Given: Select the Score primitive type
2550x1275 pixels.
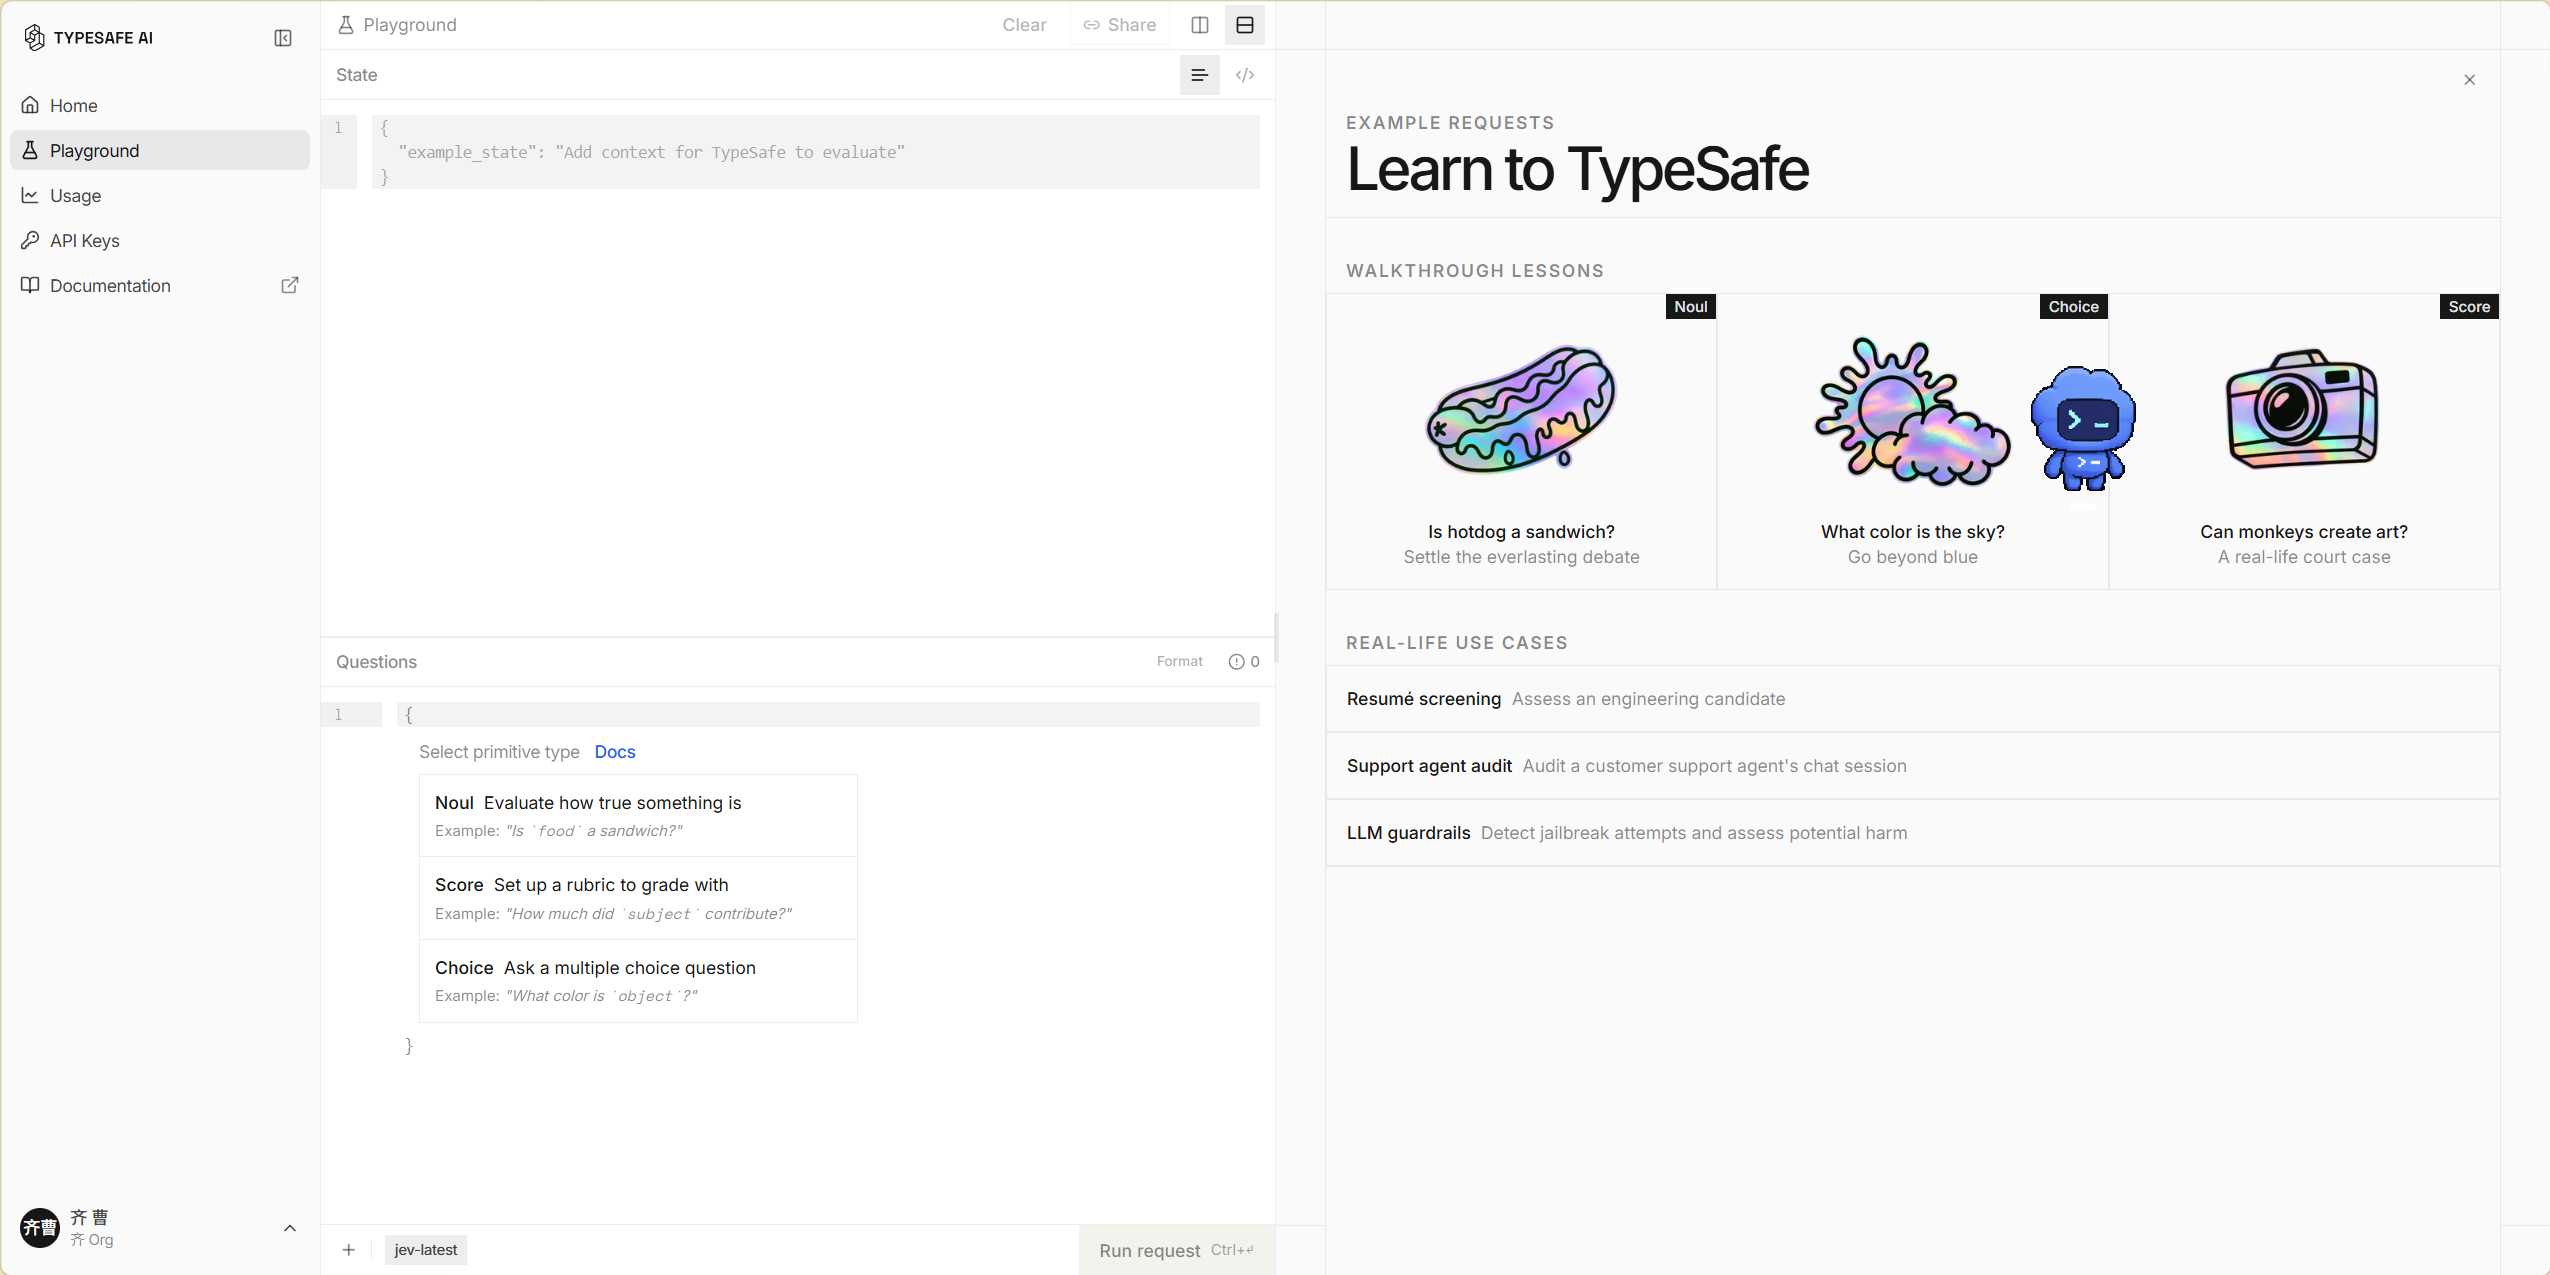Looking at the screenshot, I should pos(638,898).
